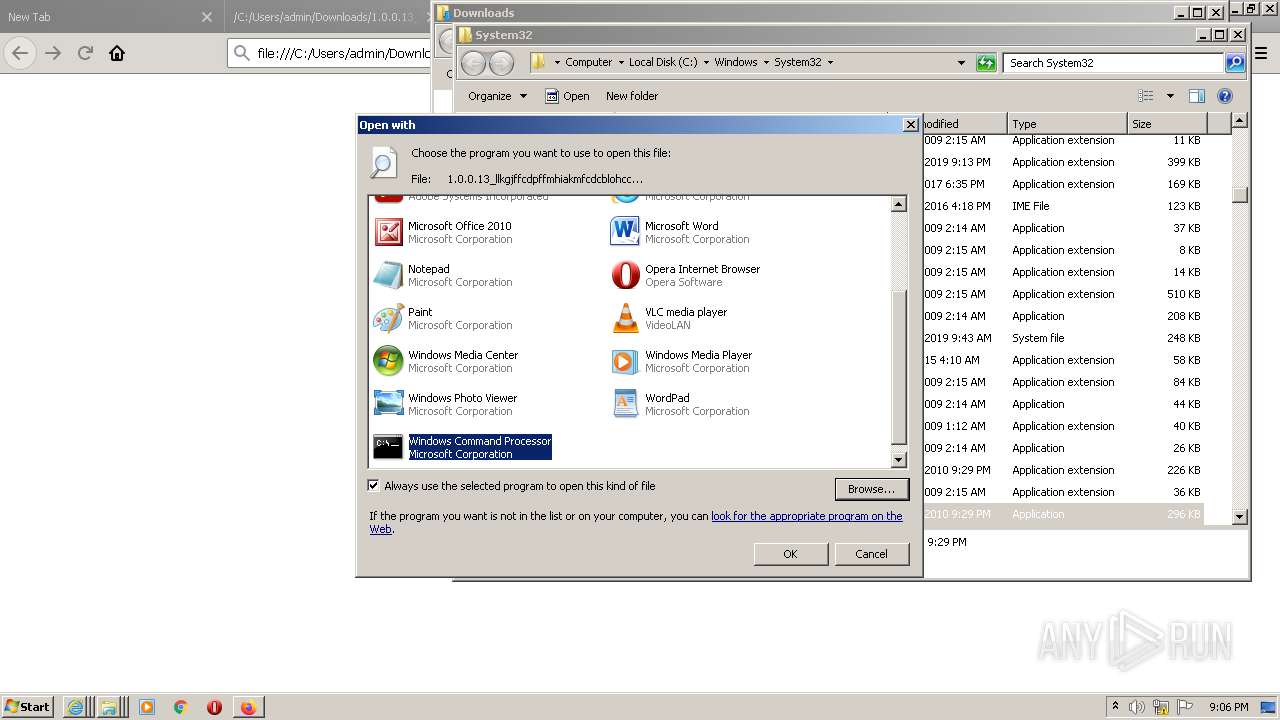Expand the Computer breadcrumb arrow

(621, 62)
